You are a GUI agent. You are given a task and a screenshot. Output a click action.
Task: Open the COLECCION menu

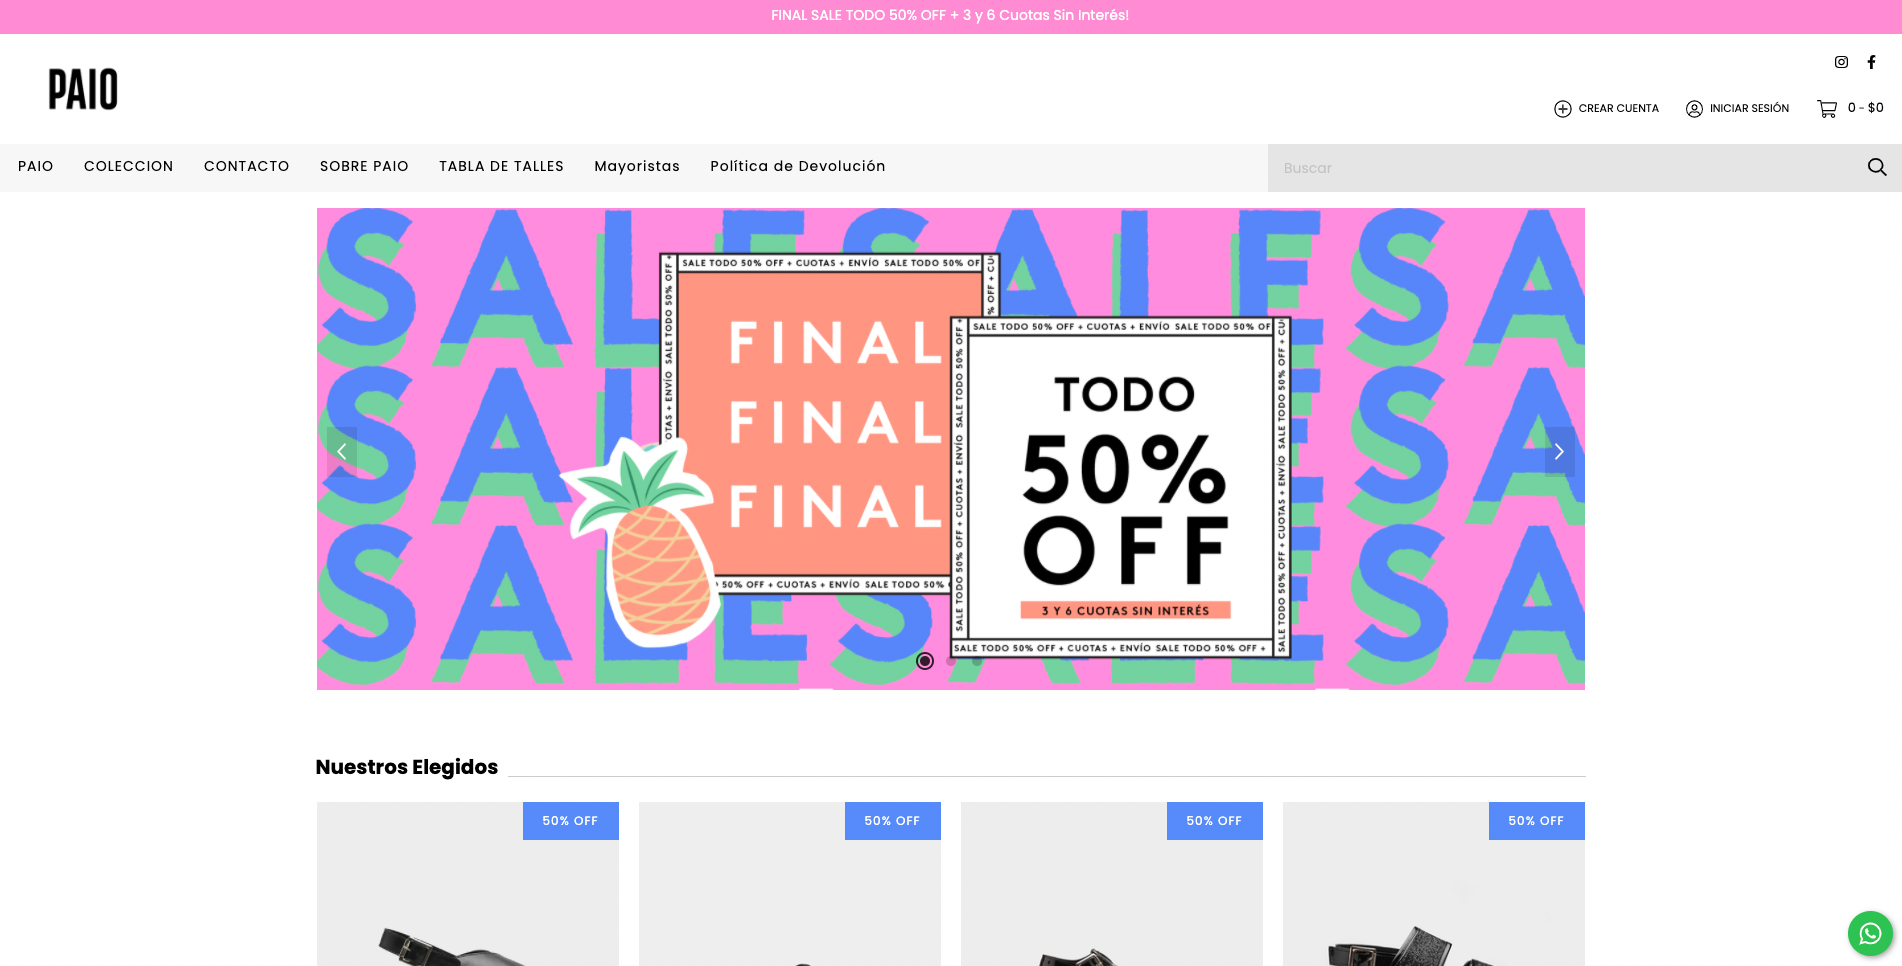click(x=129, y=166)
